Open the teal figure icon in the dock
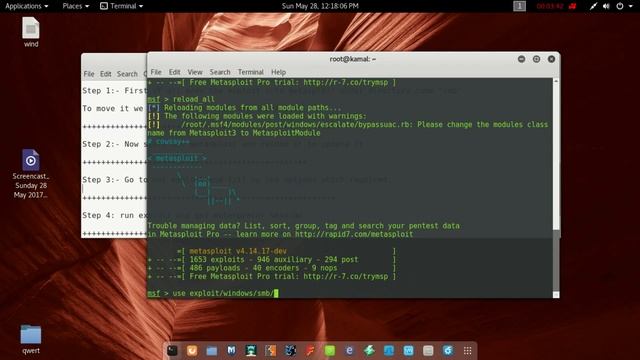 tap(251, 351)
